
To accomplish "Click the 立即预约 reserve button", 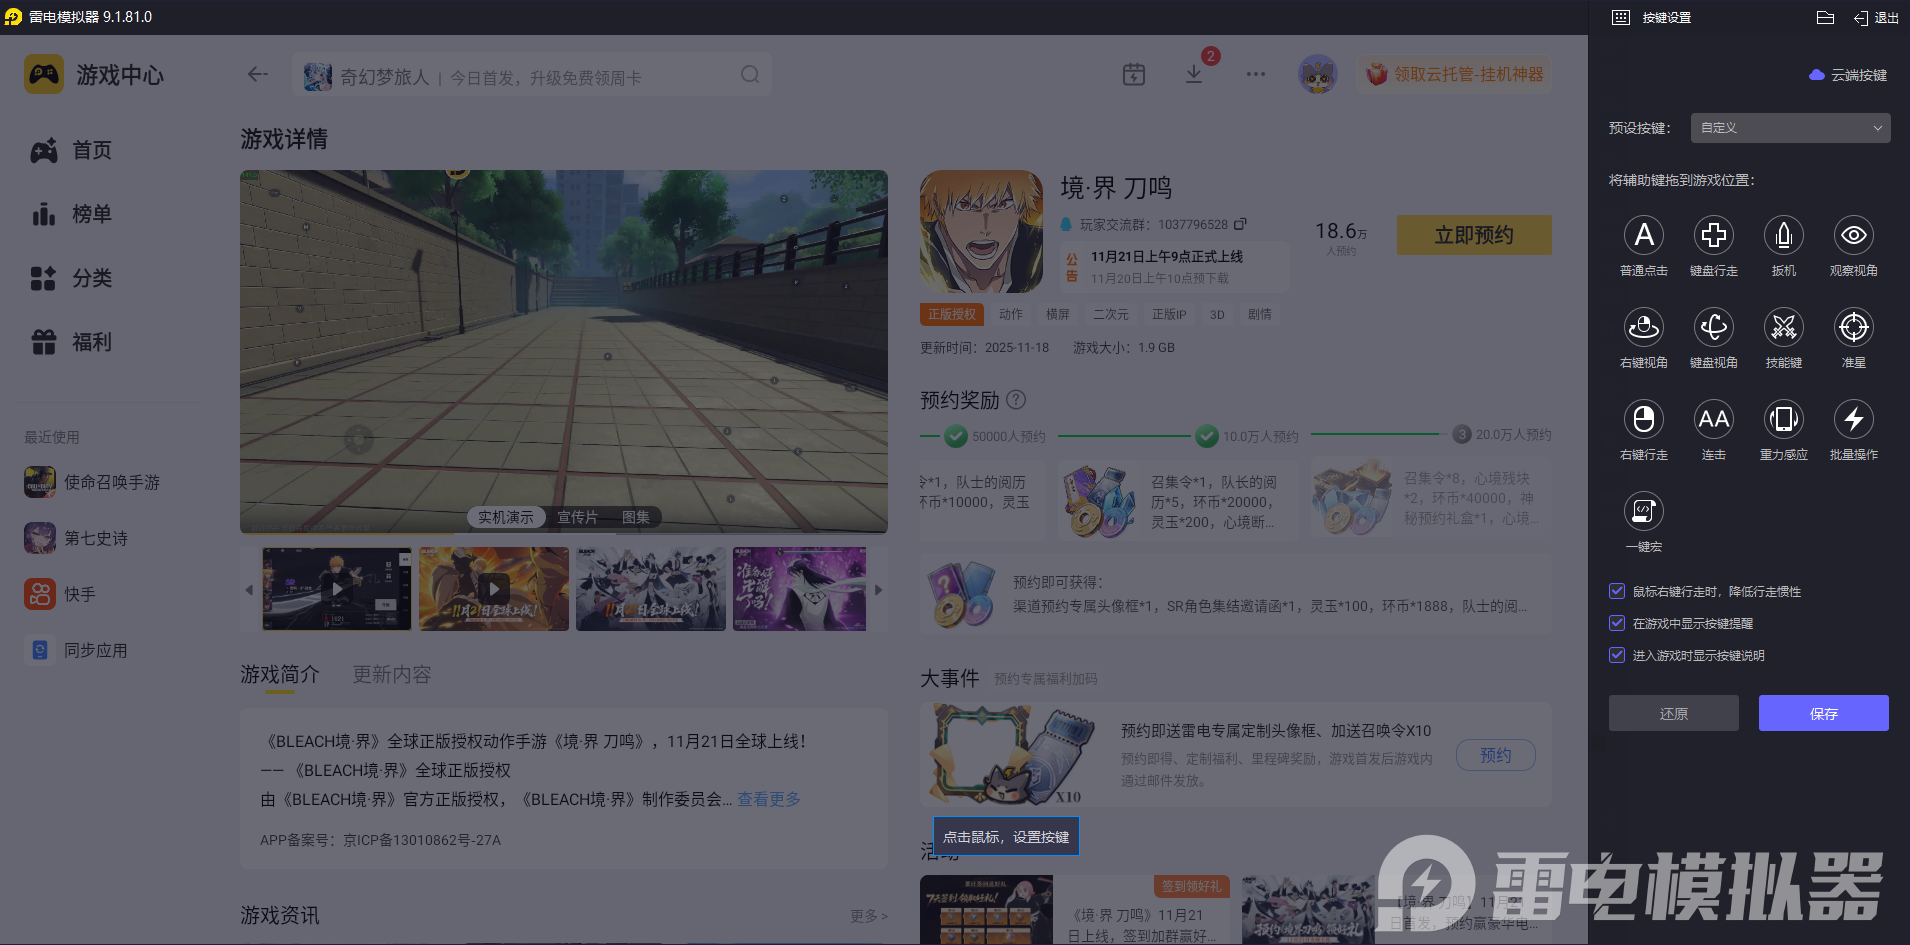I will [1474, 235].
